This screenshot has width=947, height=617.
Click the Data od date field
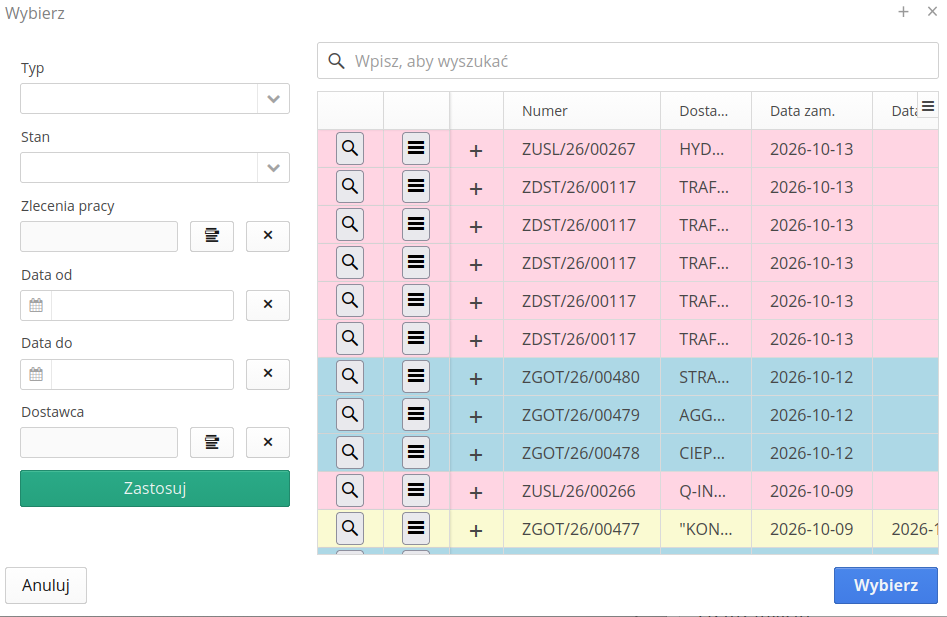tap(143, 305)
